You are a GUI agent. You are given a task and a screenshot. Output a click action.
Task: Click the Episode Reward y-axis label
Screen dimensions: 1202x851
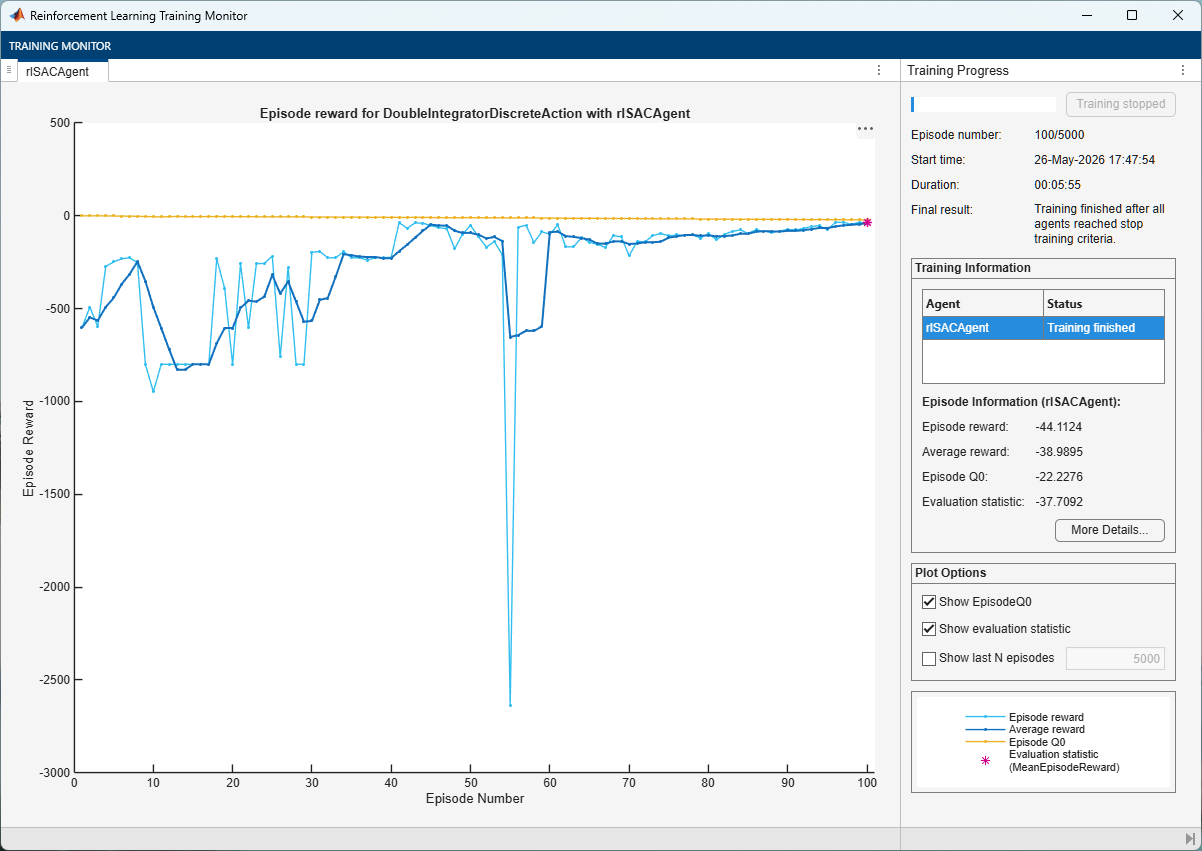[x=29, y=448]
